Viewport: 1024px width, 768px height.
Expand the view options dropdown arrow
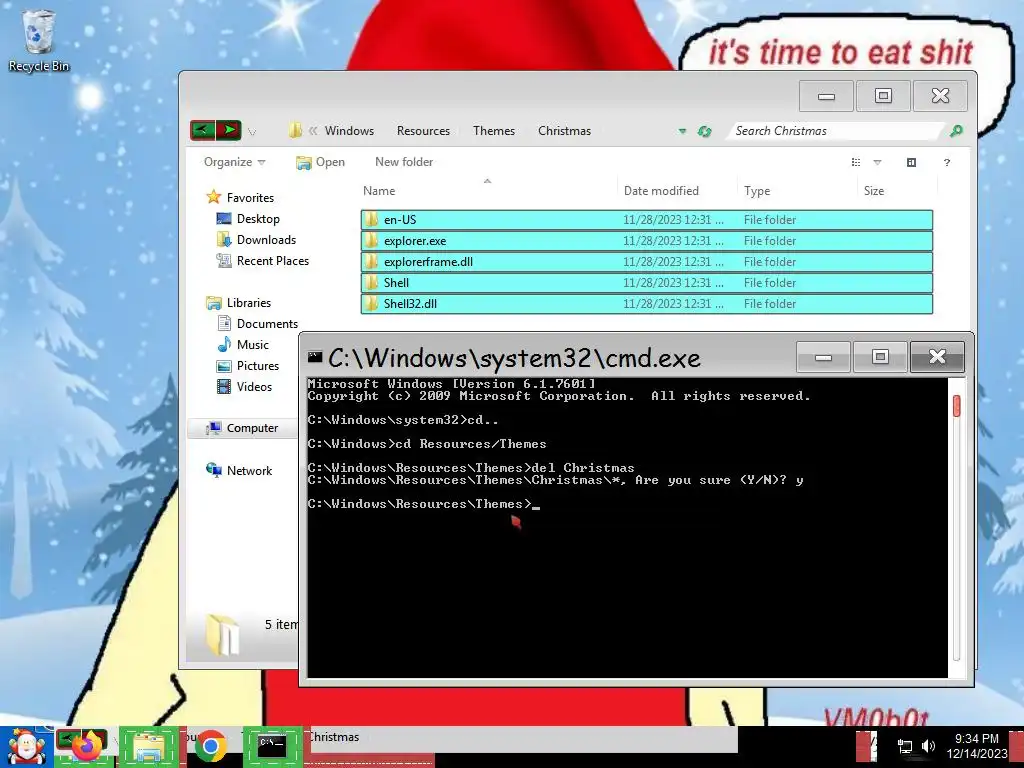tap(877, 162)
